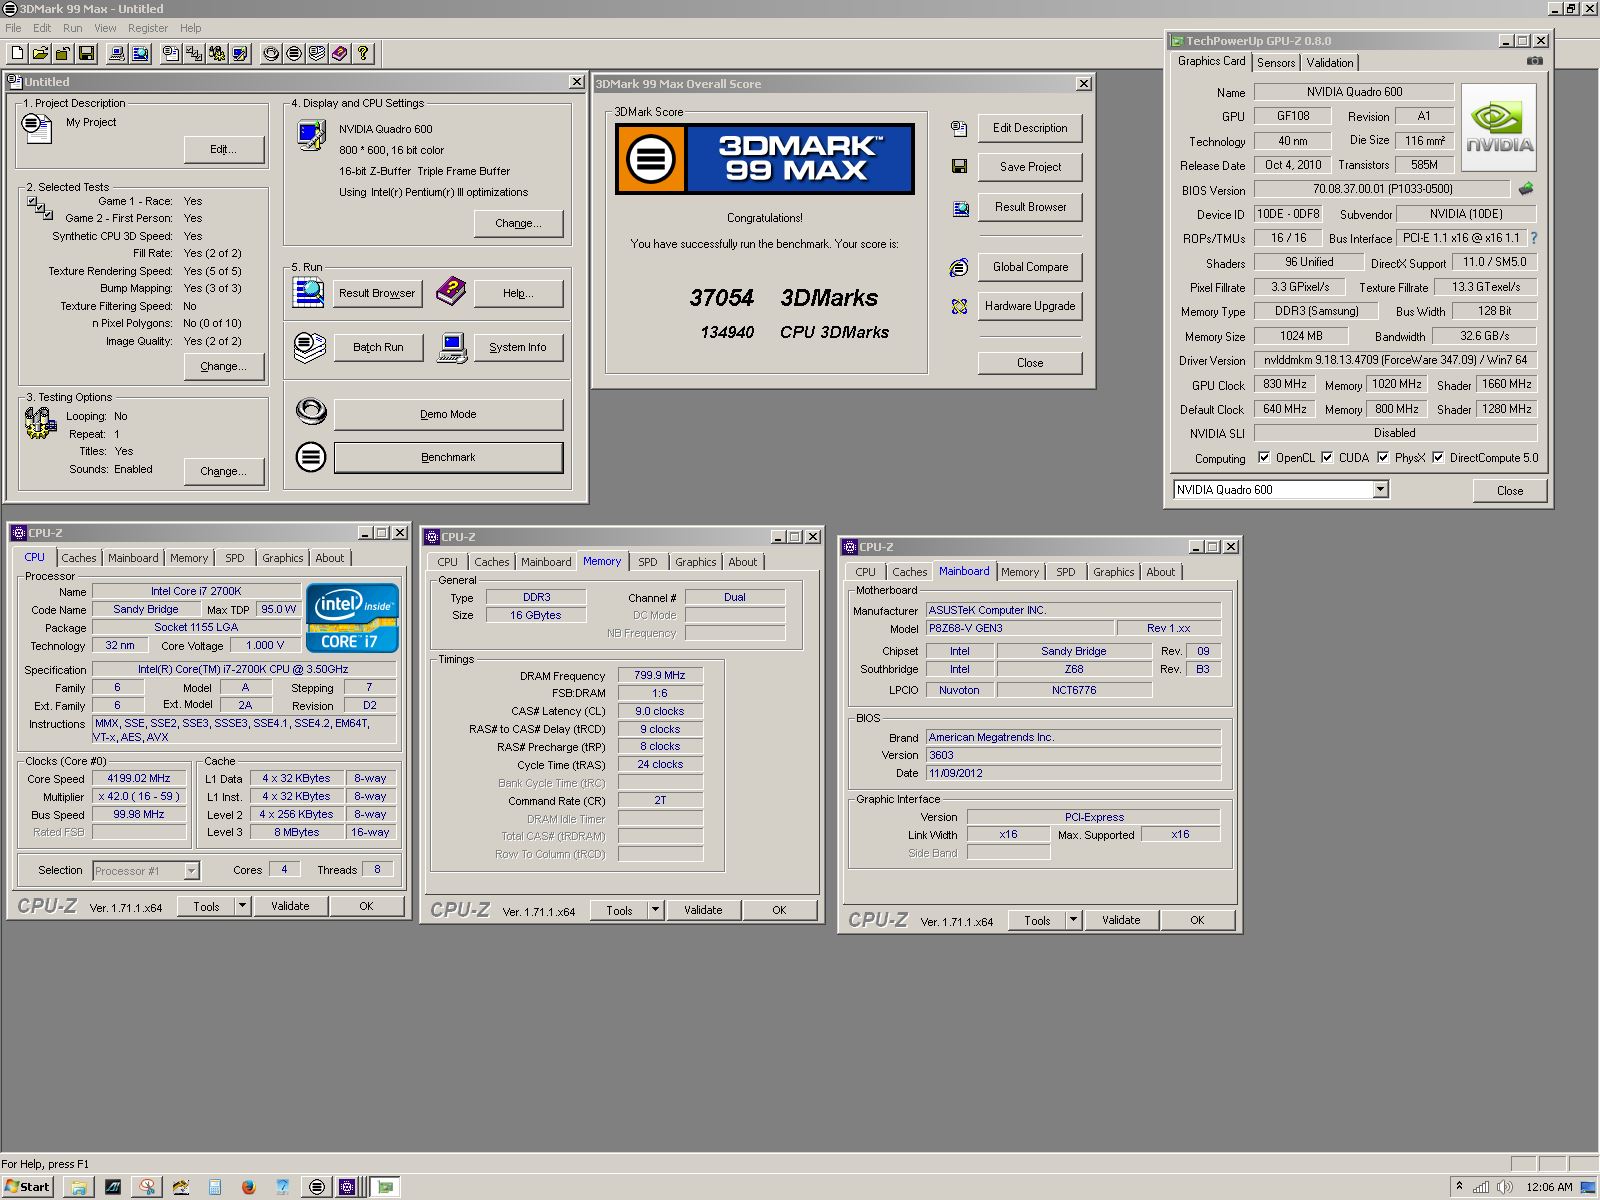Click the System Info computer toolbar icon
Viewport: 1600px width, 1200px height.
click(x=117, y=53)
